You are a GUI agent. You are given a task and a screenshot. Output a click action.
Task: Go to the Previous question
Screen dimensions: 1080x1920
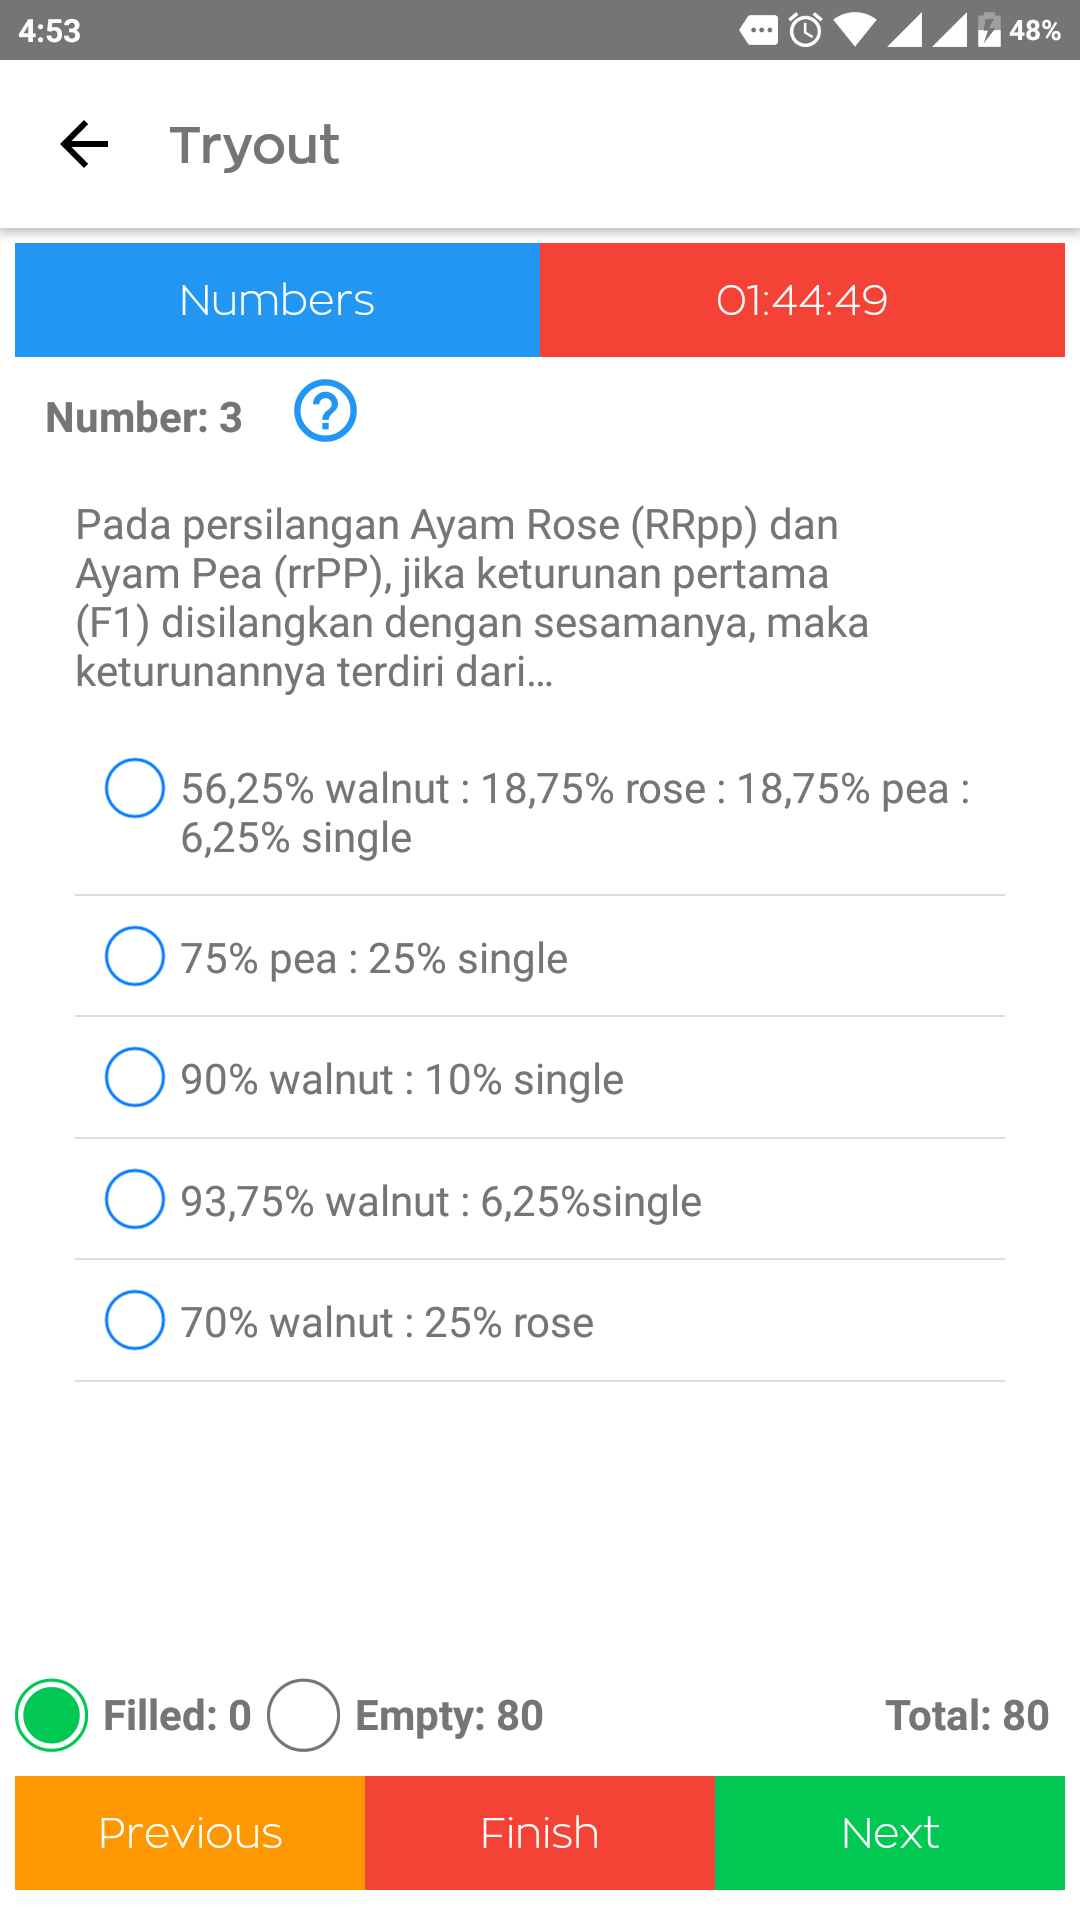click(x=190, y=1833)
